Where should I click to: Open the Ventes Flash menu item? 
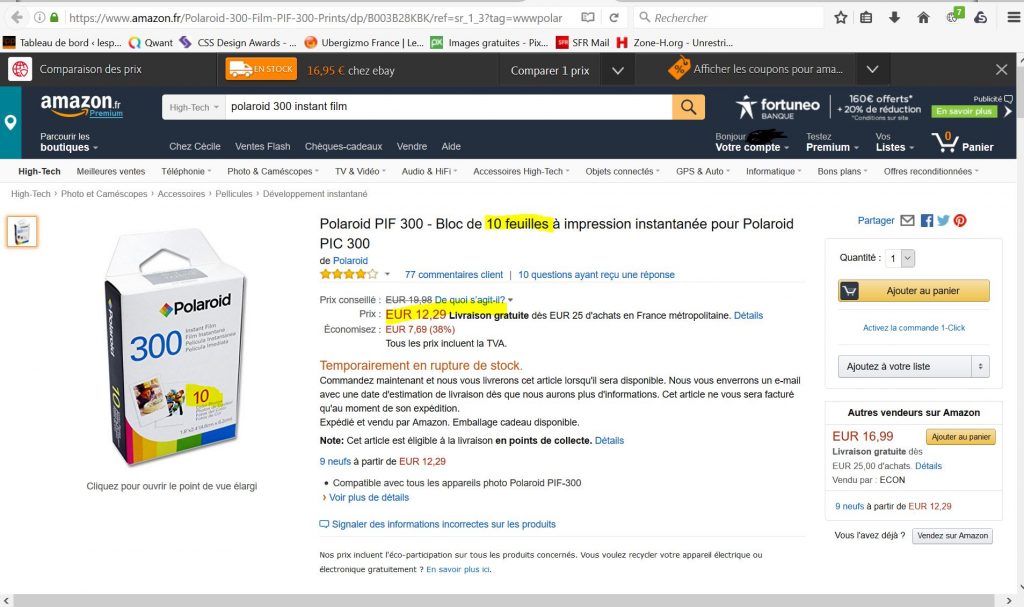[x=263, y=146]
